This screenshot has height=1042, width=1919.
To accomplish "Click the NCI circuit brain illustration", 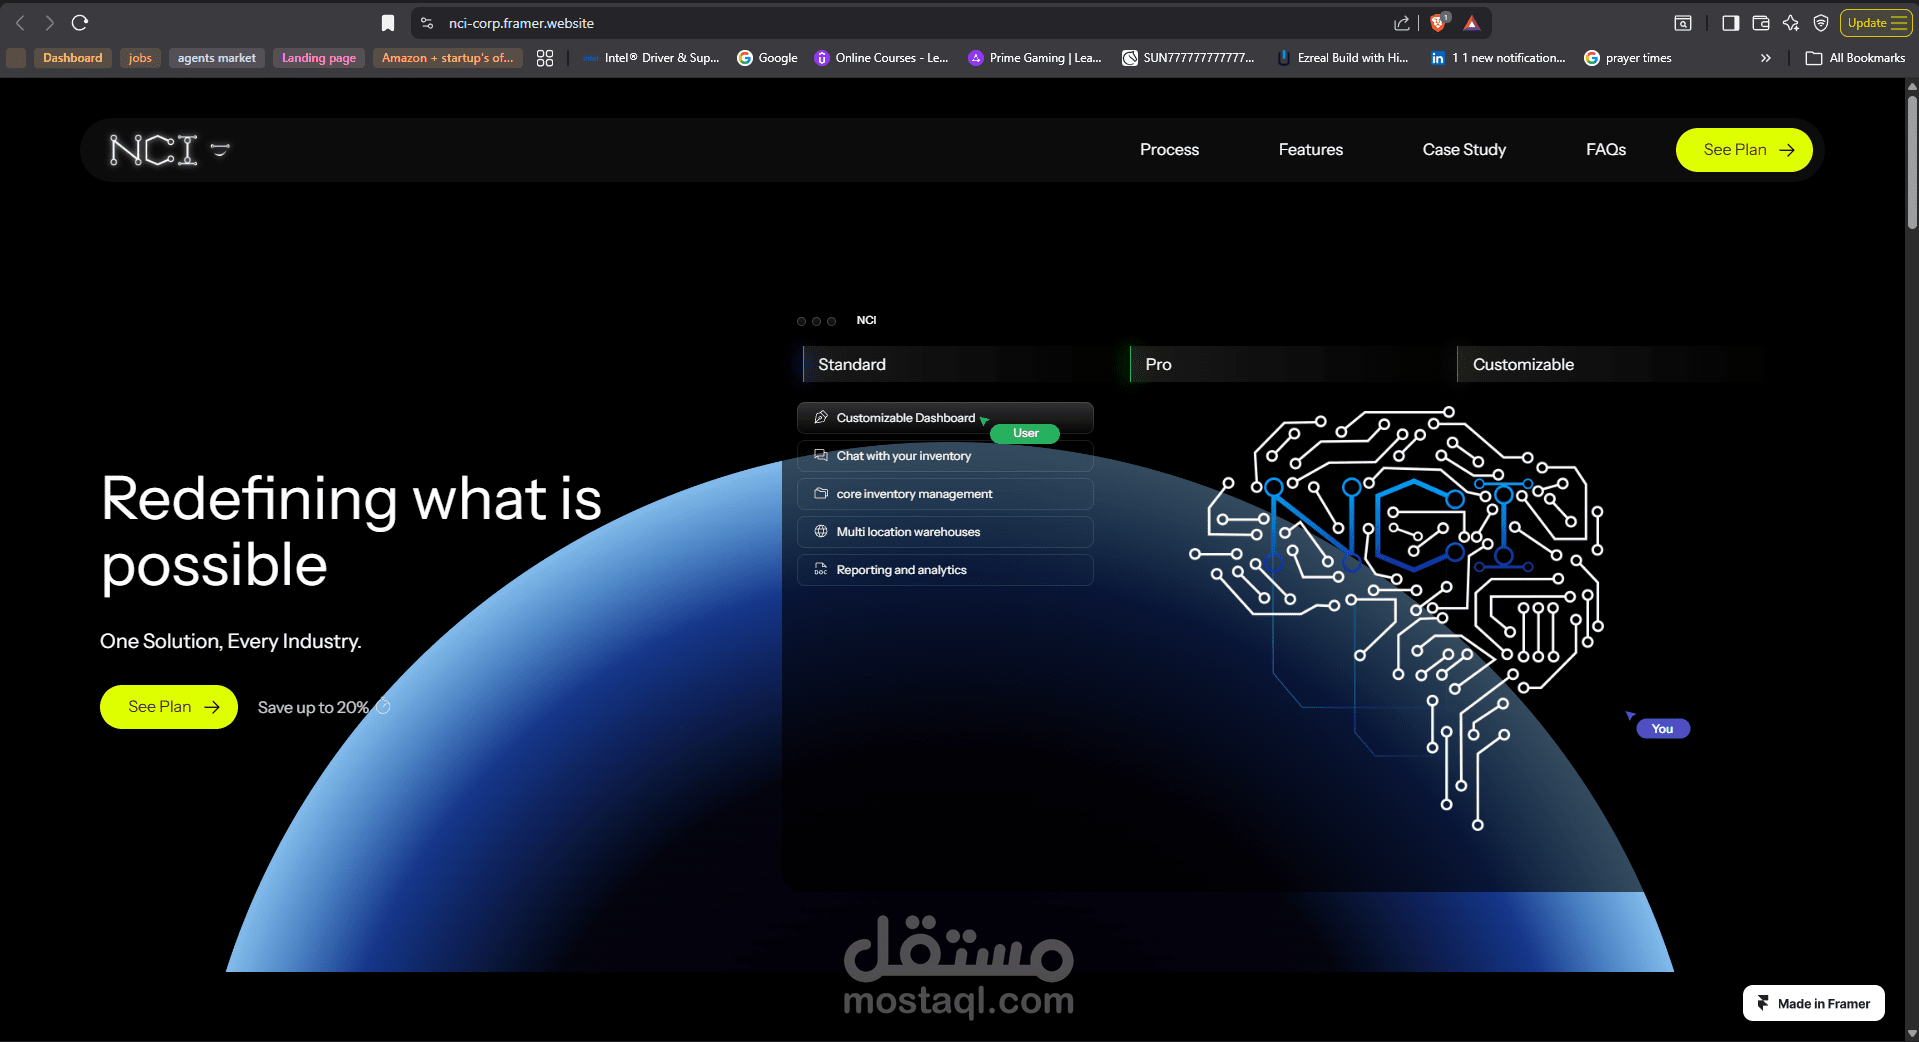I will point(1397,618).
